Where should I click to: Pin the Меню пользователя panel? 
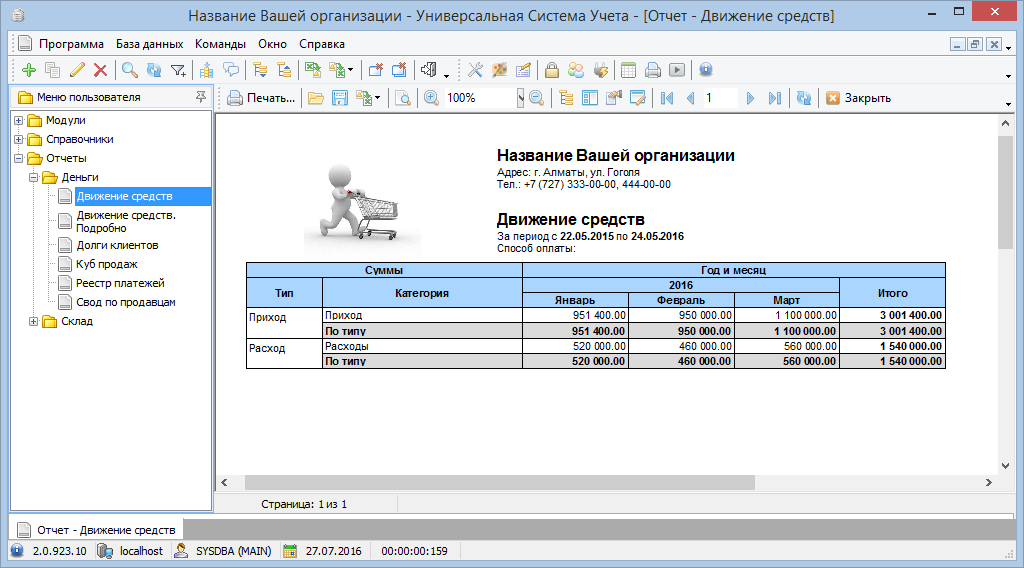coord(201,97)
